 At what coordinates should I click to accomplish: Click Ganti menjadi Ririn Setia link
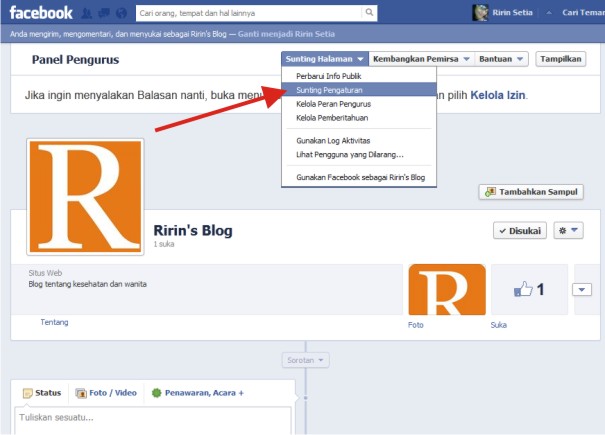(x=286, y=34)
